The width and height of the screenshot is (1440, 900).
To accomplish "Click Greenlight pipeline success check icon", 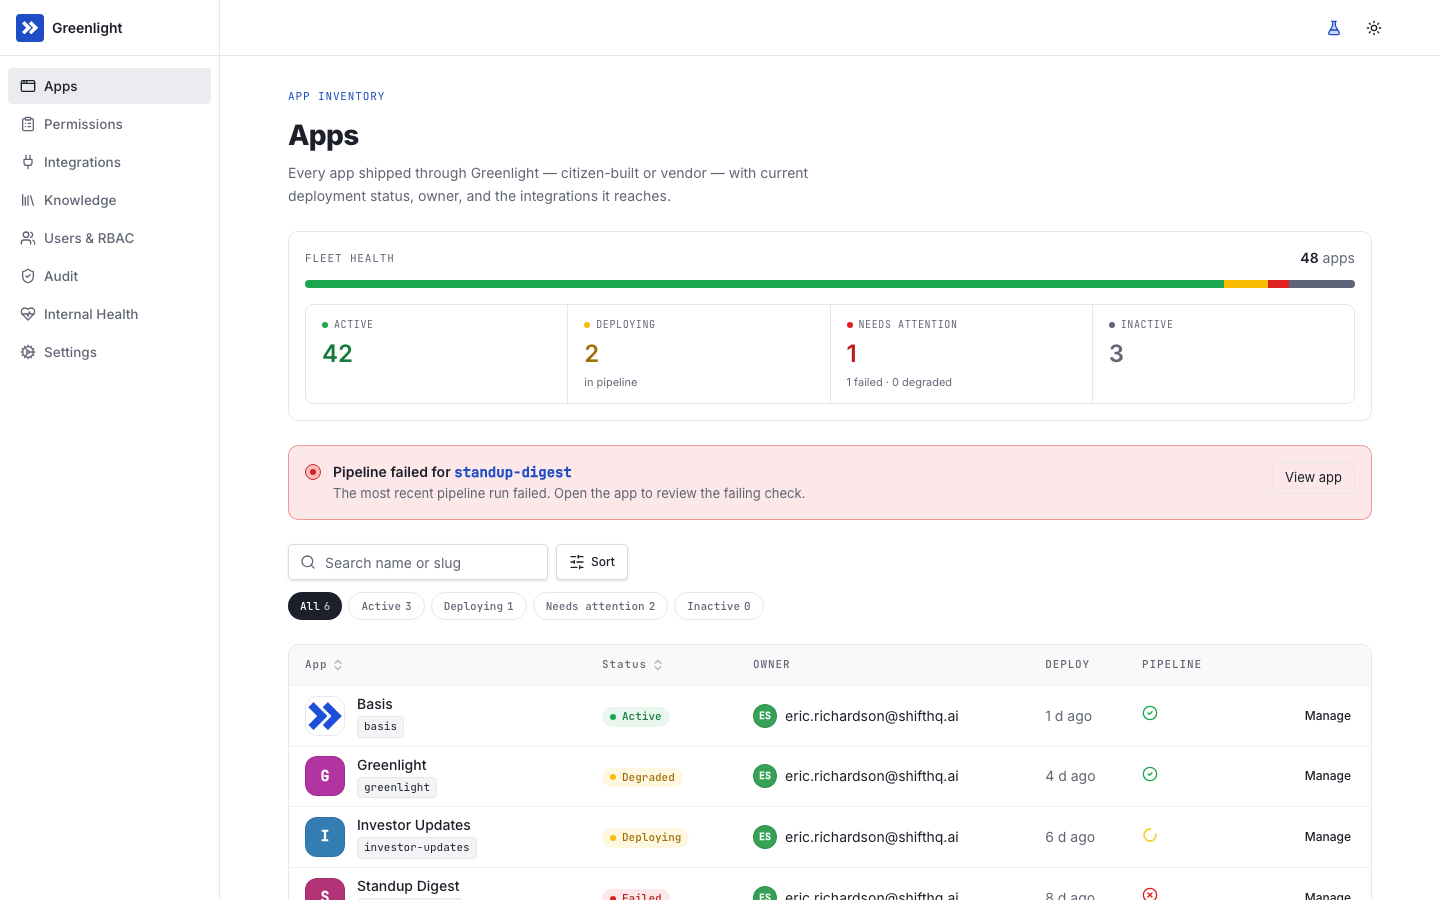I will (1150, 774).
